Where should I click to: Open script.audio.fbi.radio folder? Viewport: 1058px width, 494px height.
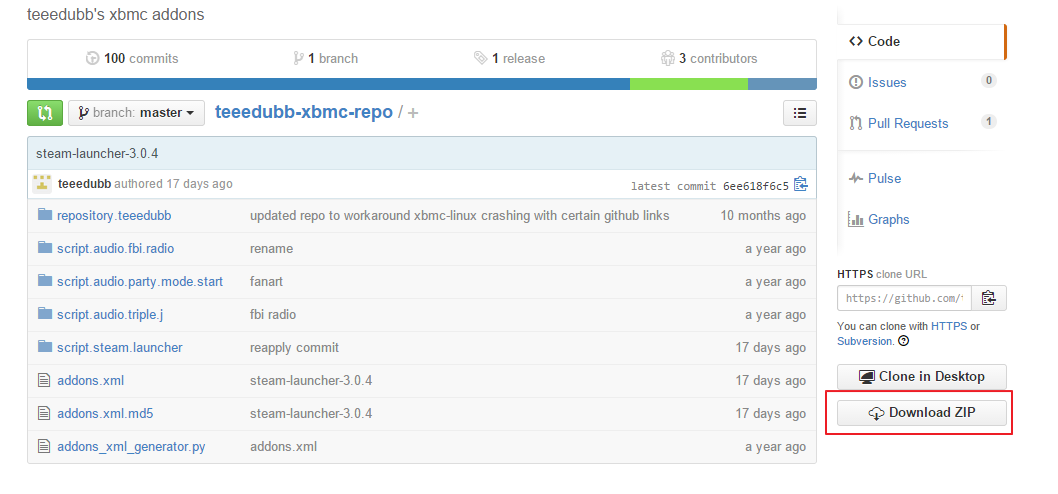tap(115, 249)
